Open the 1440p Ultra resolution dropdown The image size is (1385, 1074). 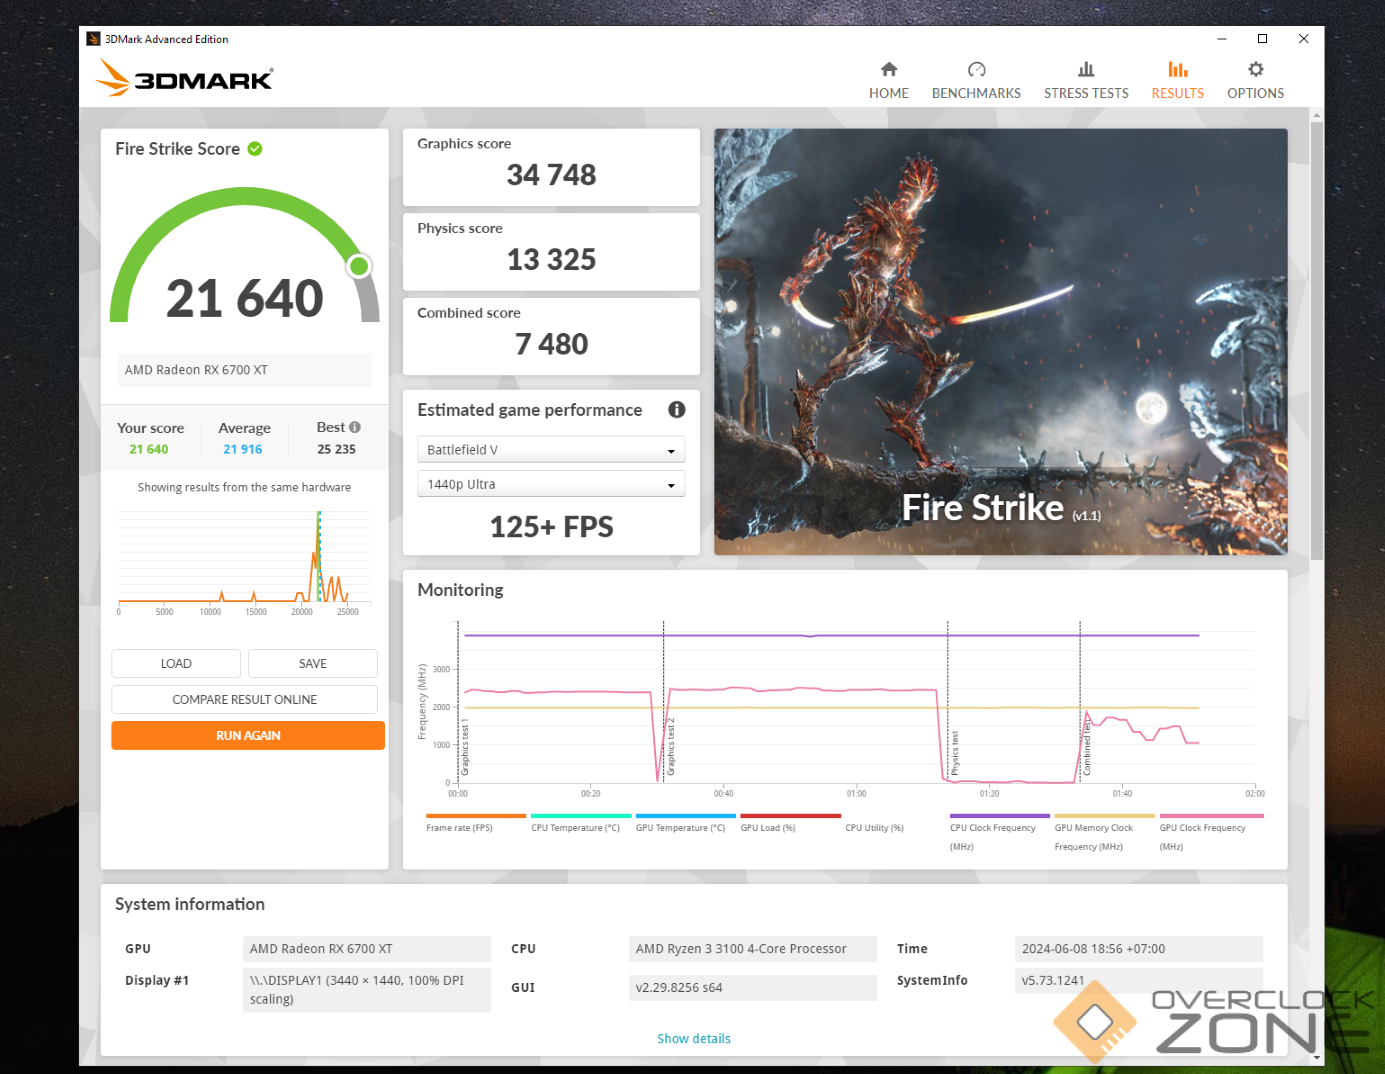pos(551,484)
